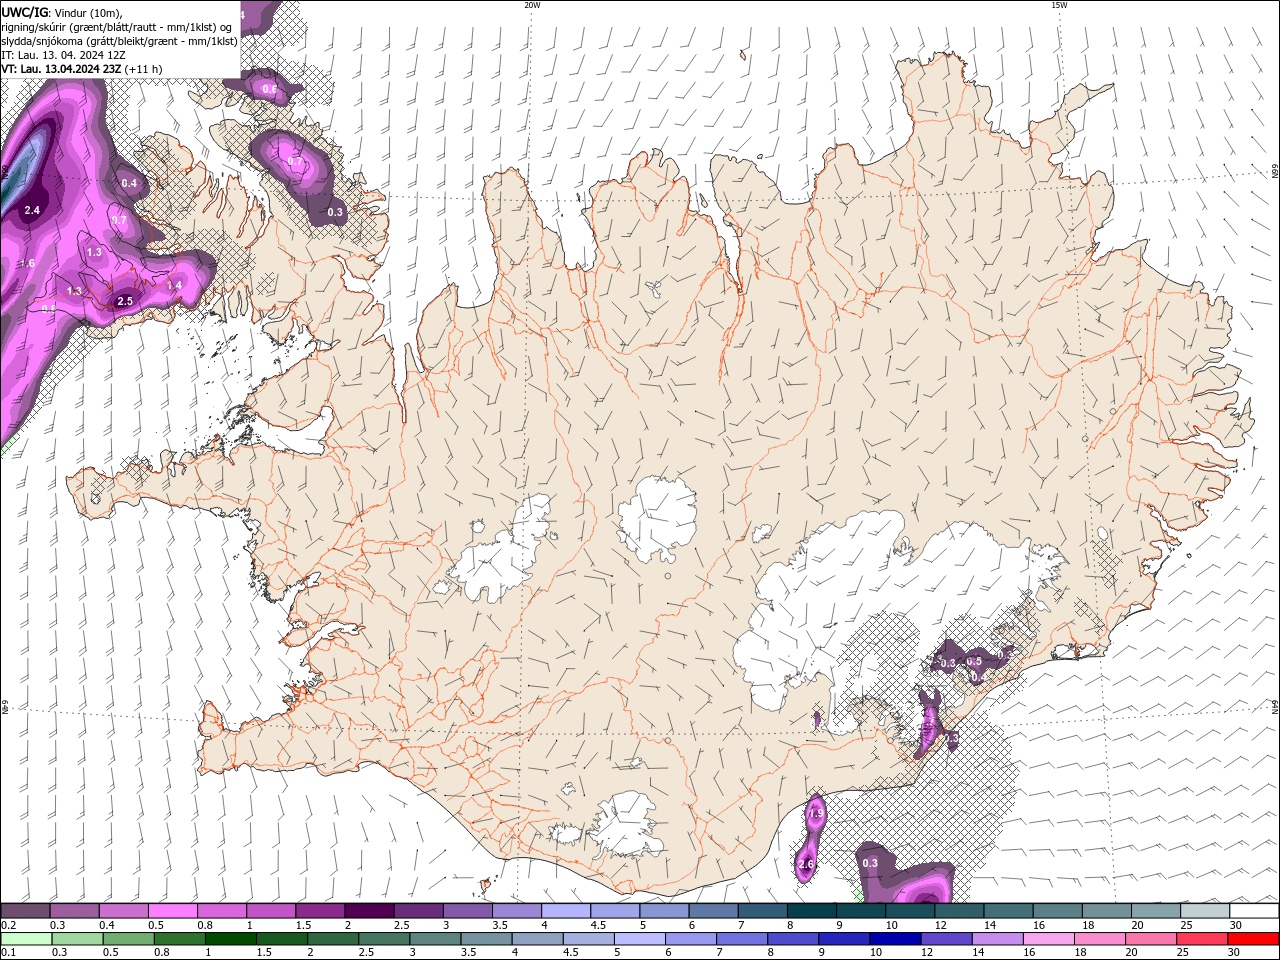This screenshot has width=1280, height=960.
Task: Select the bright red swatch ending the rain legend
Action: (x=1254, y=939)
